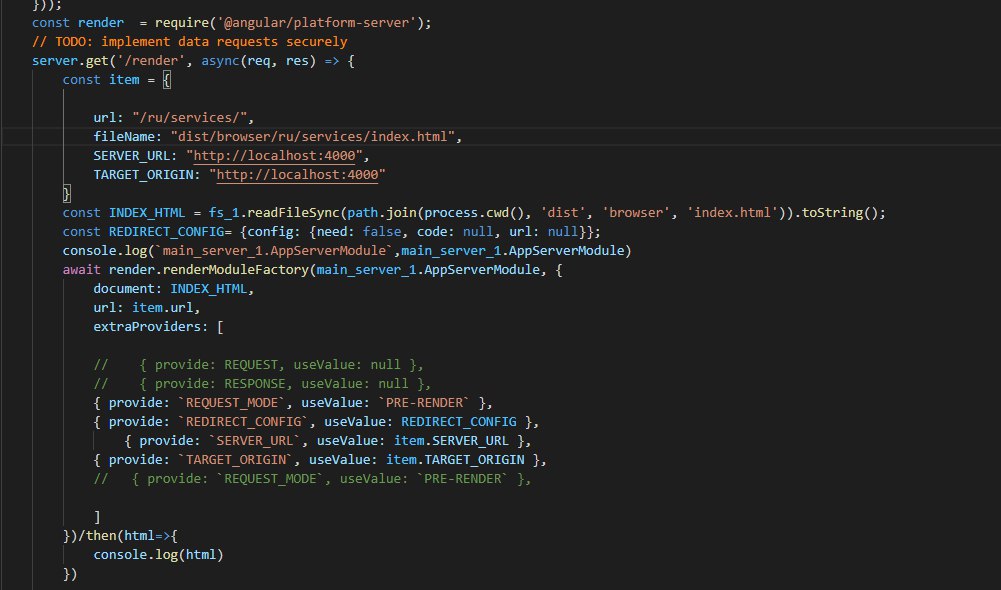Click 'url: item.url' property
Image resolution: width=1001 pixels, height=590 pixels.
[x=147, y=308]
